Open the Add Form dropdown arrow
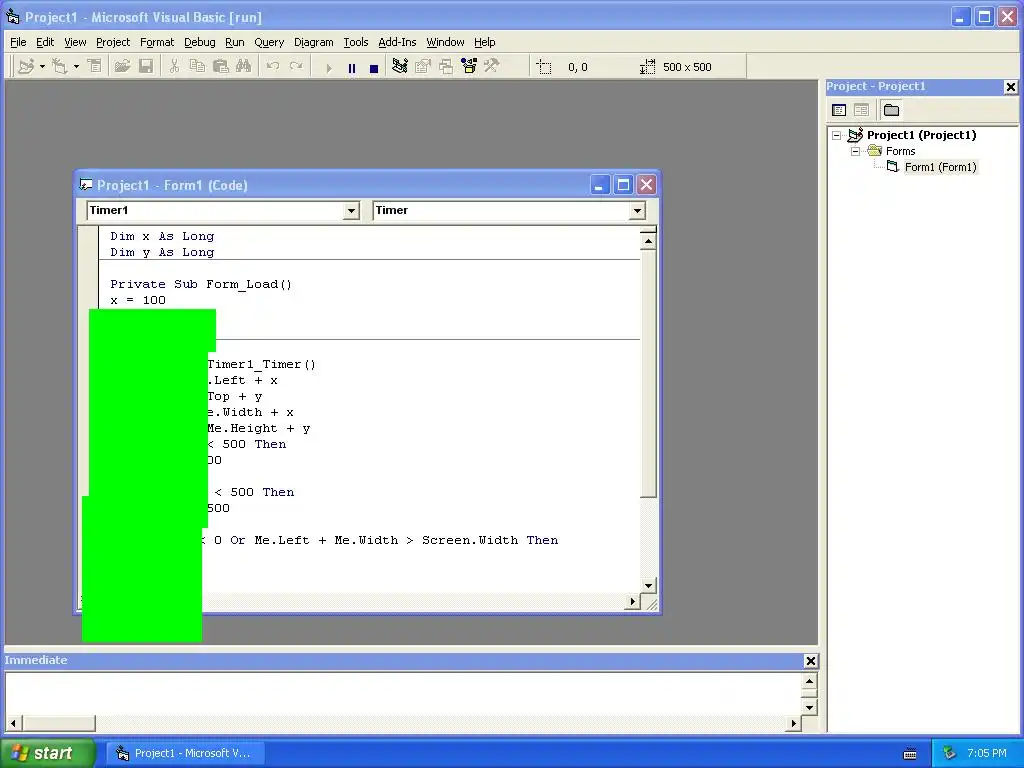Screen dimensions: 1024x768 tap(76, 67)
